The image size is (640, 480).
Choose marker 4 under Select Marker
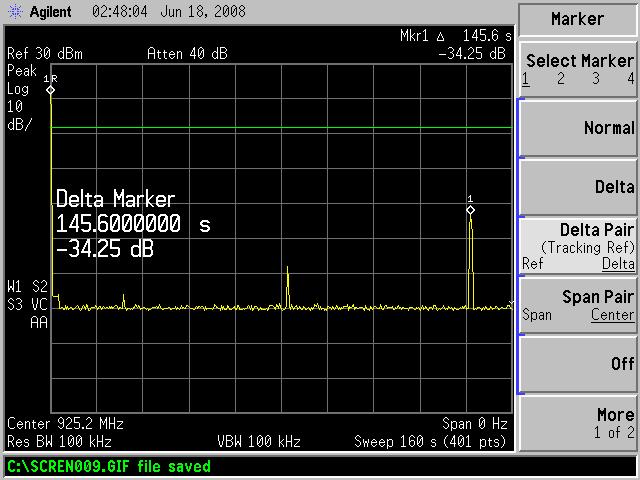630,79
